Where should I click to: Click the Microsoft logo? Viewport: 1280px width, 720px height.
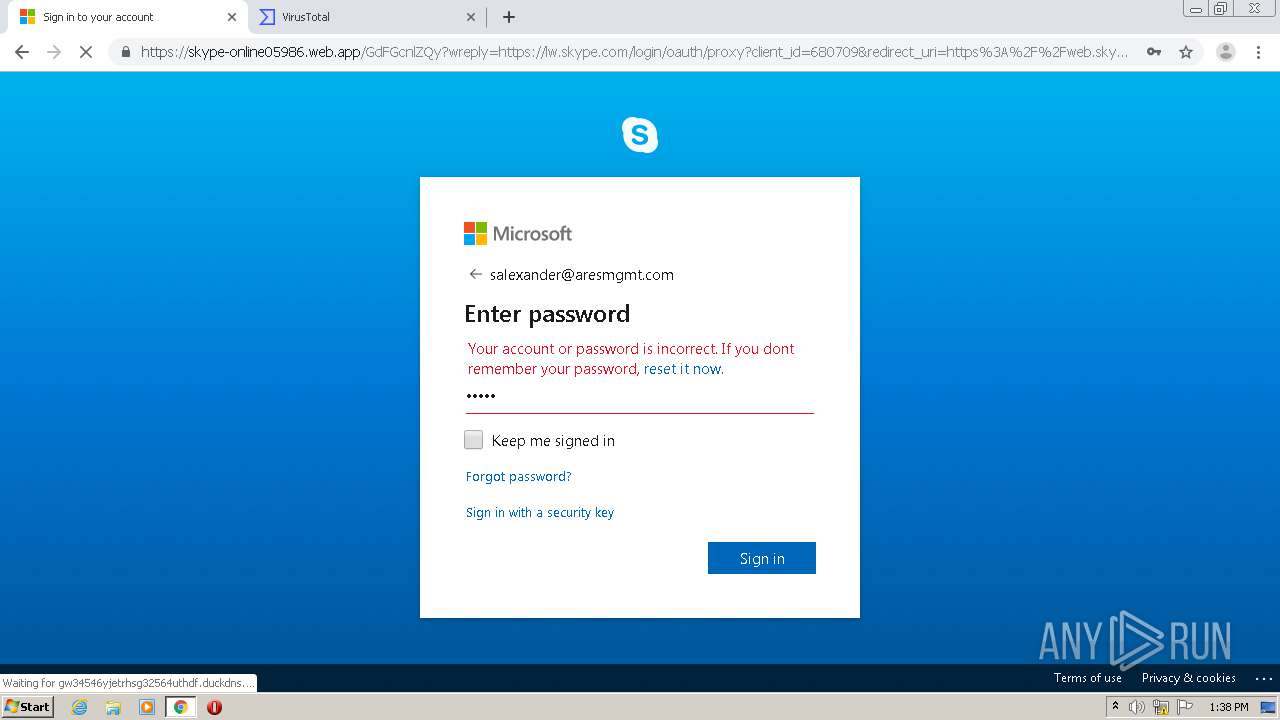point(518,233)
